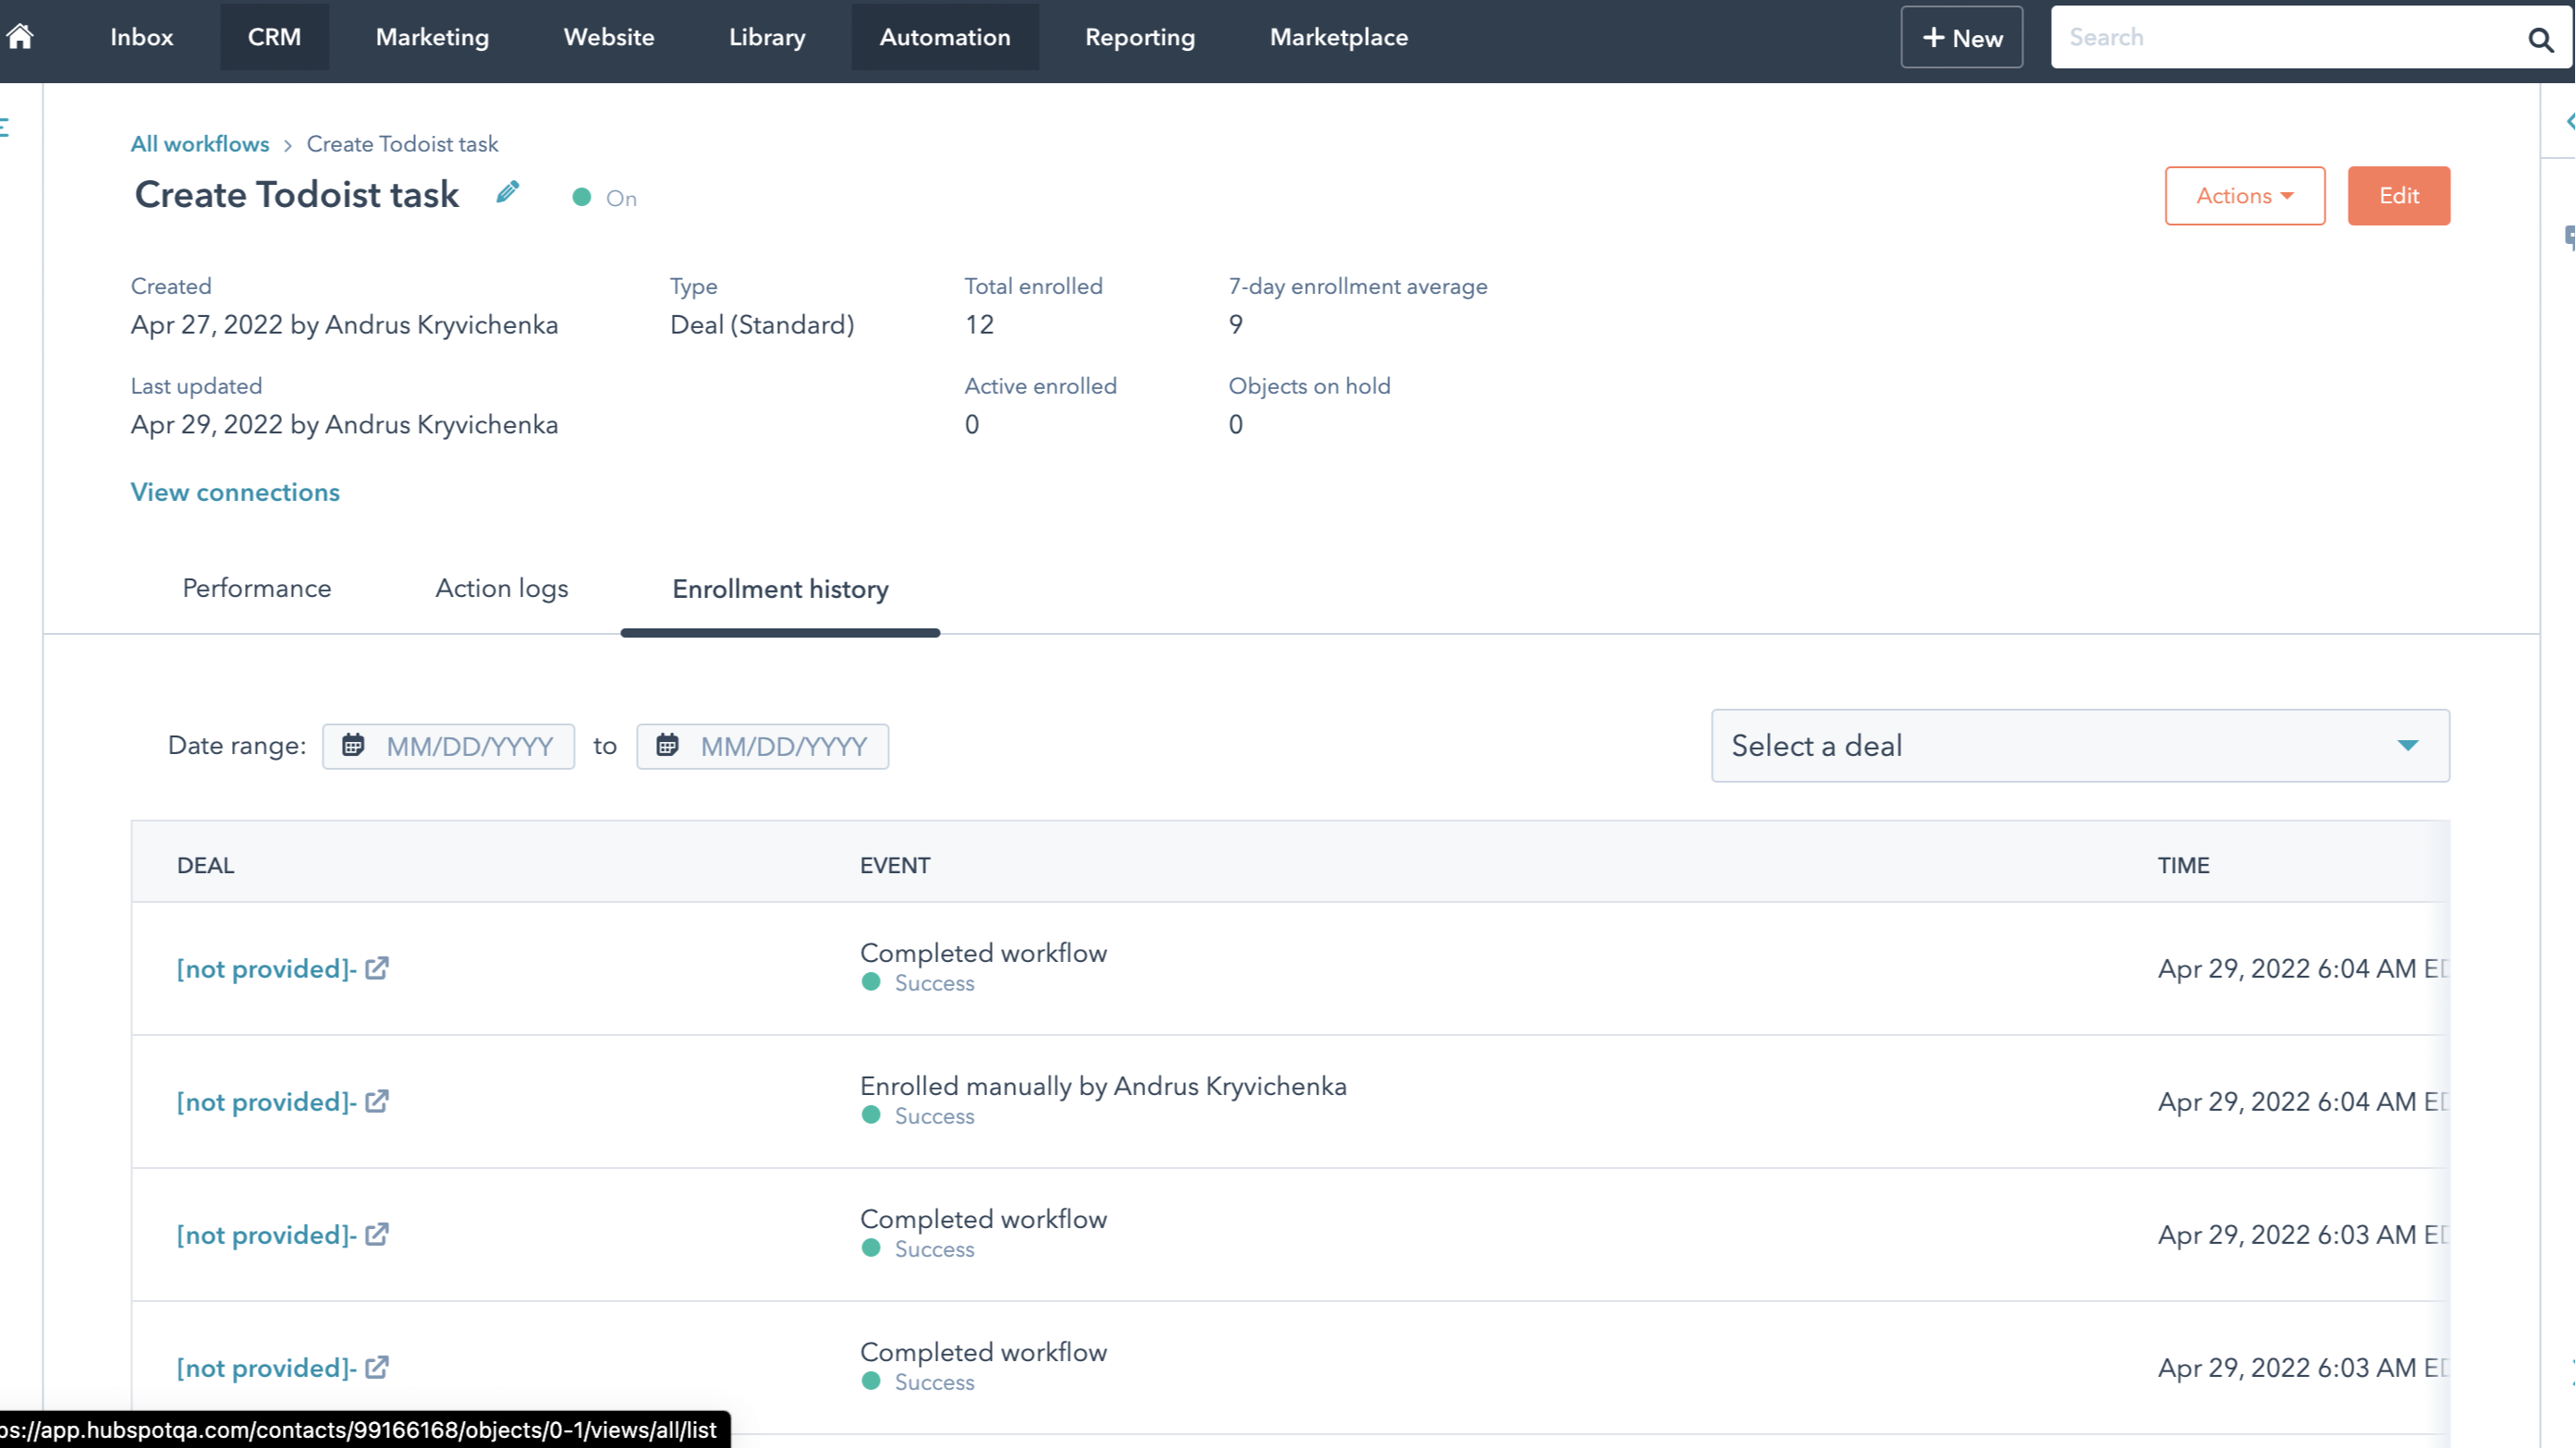Open the View connections link
The image size is (2576, 1448).
235,492
